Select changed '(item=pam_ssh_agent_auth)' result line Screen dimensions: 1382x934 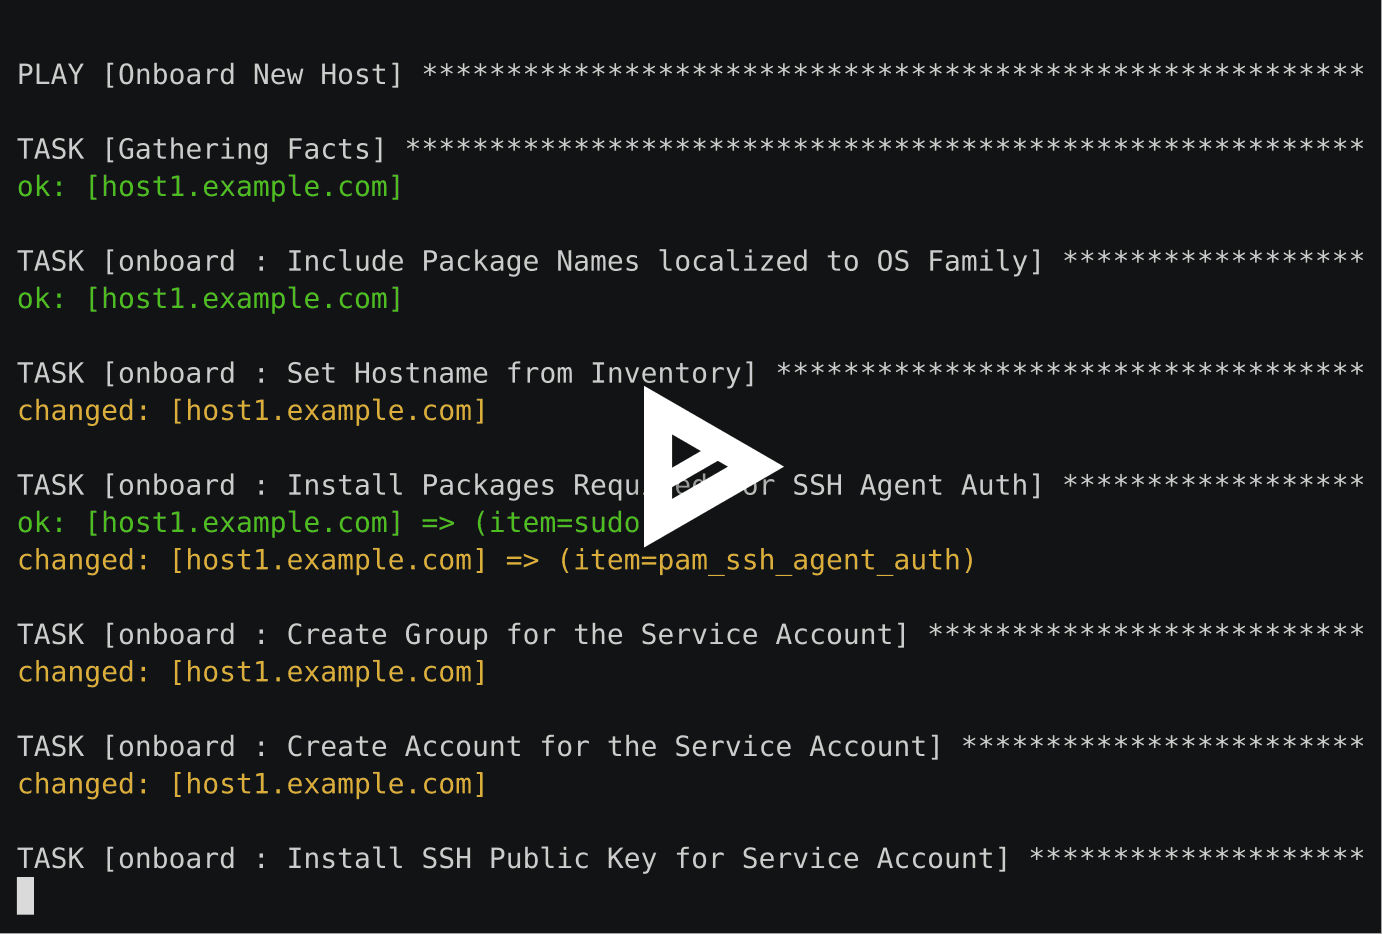[496, 560]
